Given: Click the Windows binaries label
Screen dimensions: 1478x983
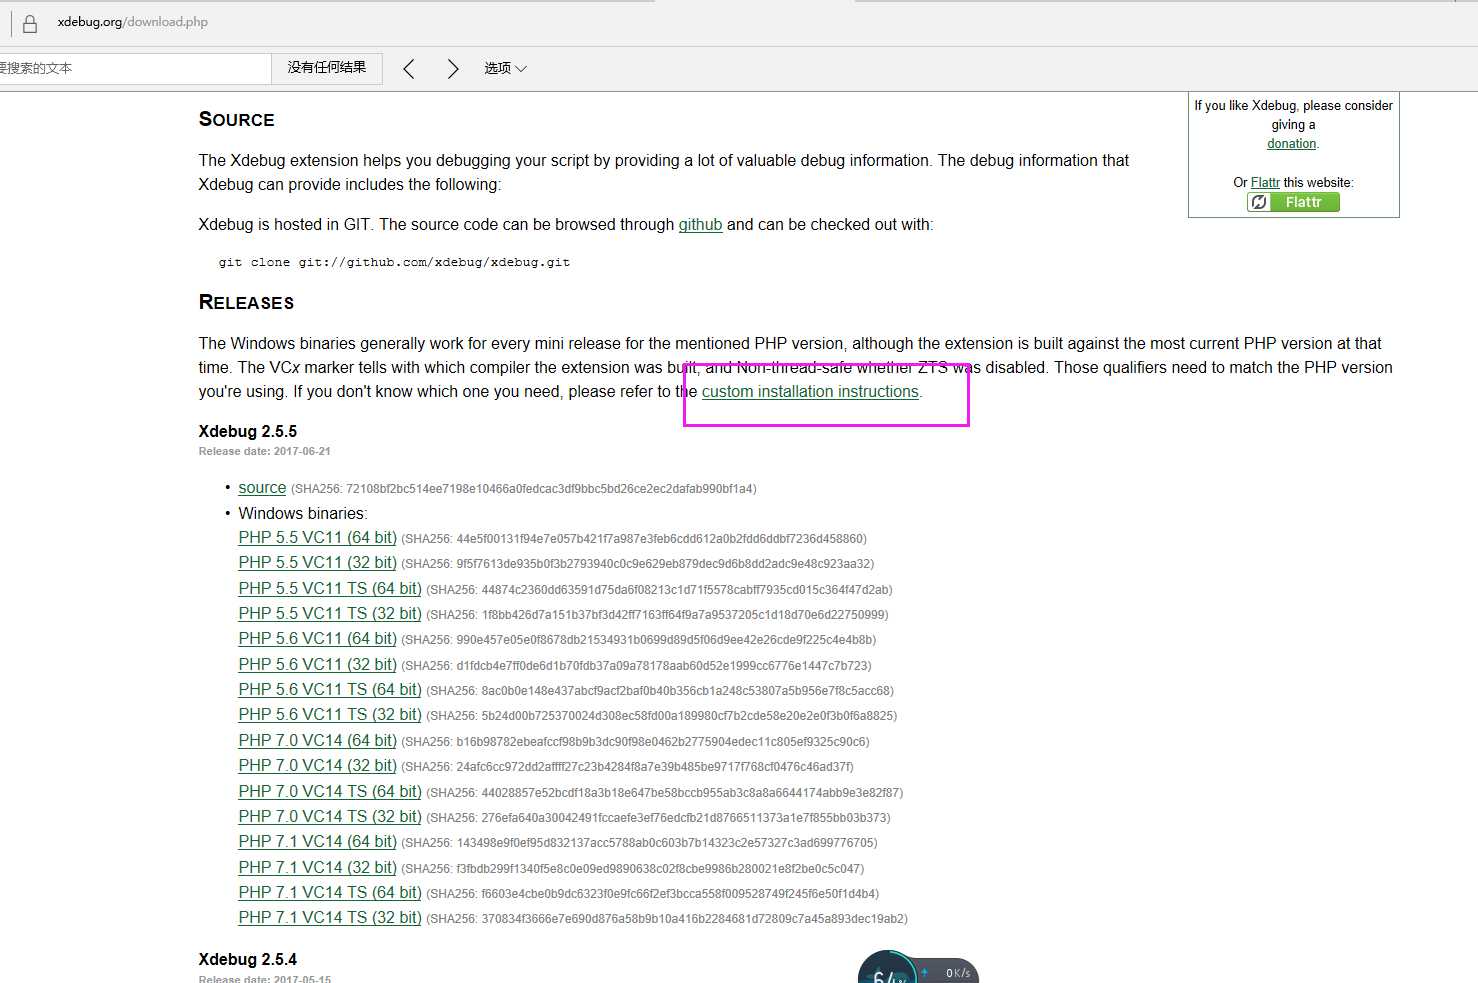Looking at the screenshot, I should pos(302,513).
